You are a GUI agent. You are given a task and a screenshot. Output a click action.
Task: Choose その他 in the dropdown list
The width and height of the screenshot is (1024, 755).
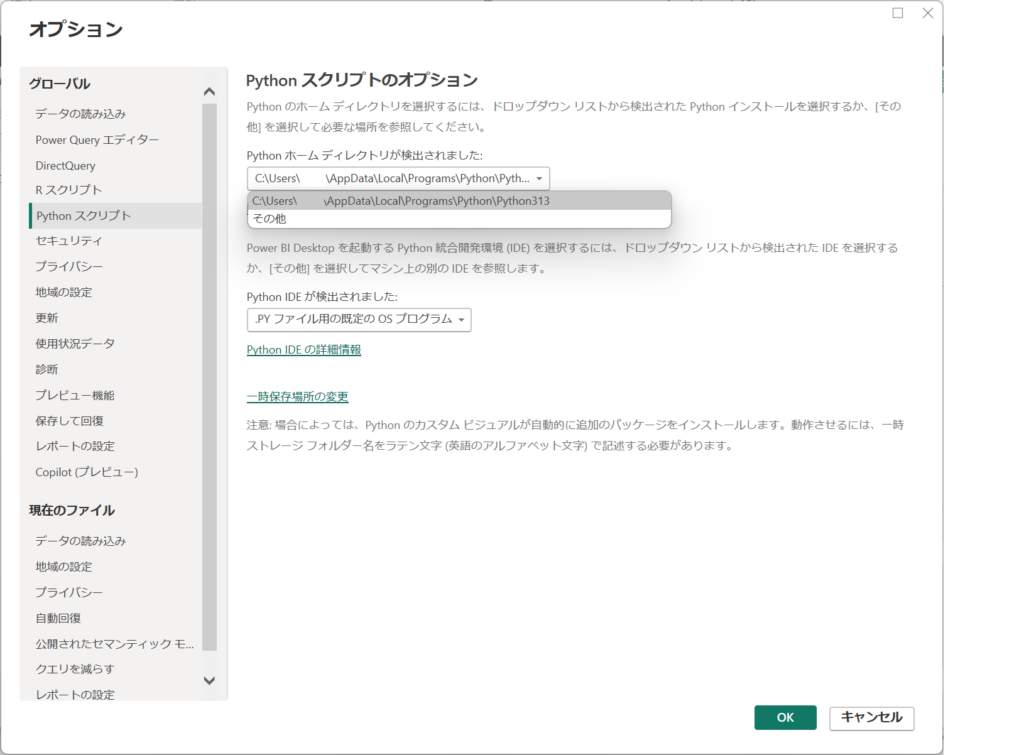point(459,219)
